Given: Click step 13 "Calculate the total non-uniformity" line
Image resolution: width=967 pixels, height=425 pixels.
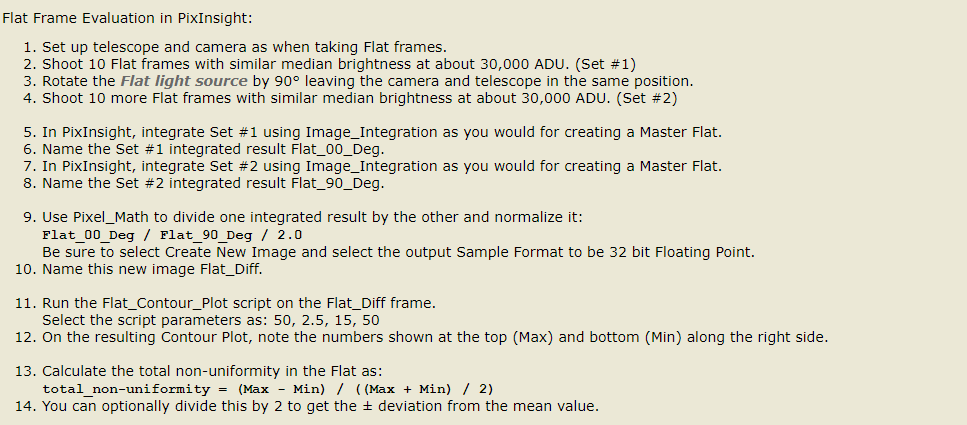Looking at the screenshot, I should click(212, 371).
